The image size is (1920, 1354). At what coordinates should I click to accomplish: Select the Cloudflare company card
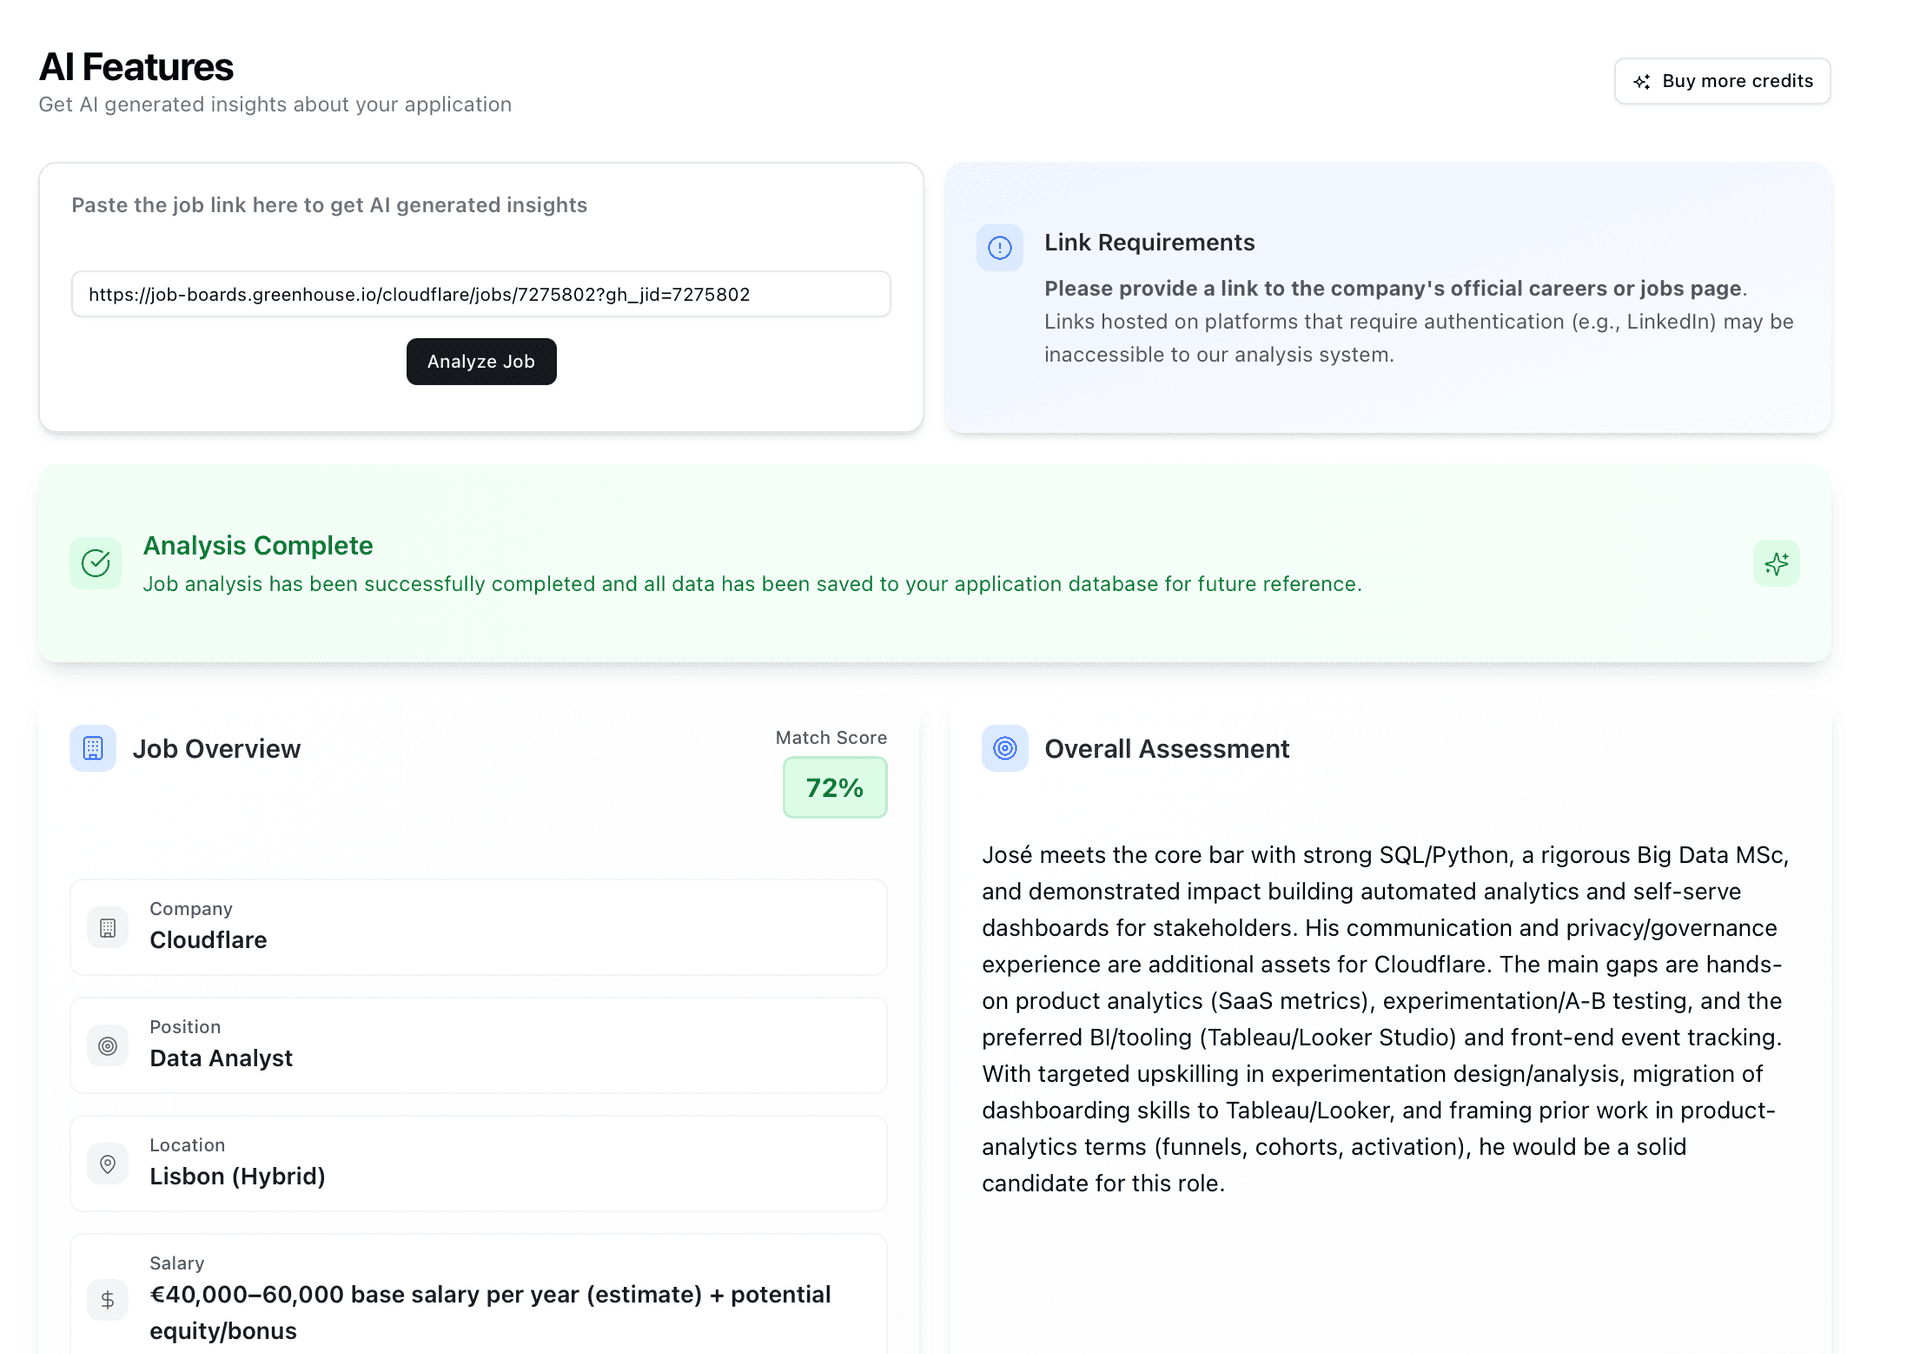point(478,927)
